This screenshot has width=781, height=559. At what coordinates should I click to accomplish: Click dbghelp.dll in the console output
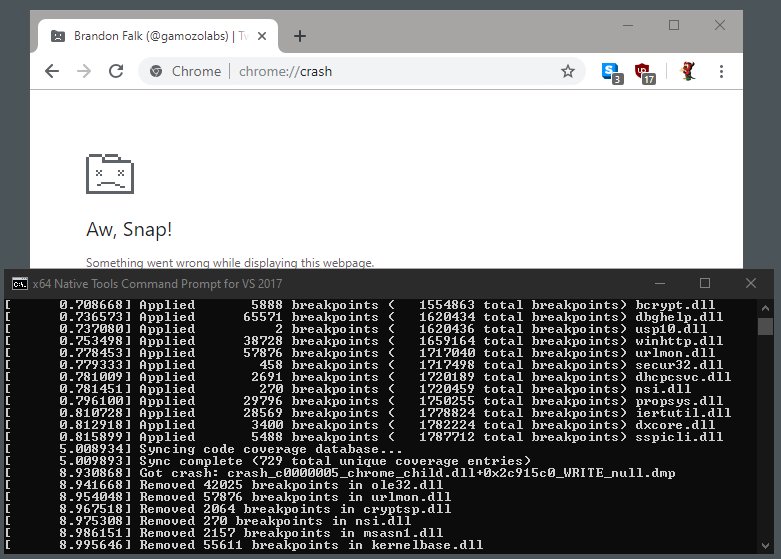[x=679, y=317]
